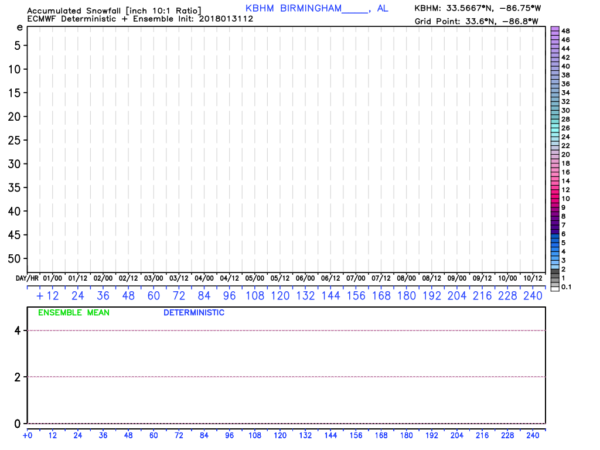Click the legend value '0.1'
This screenshot has width=600, height=450.
coord(566,287)
